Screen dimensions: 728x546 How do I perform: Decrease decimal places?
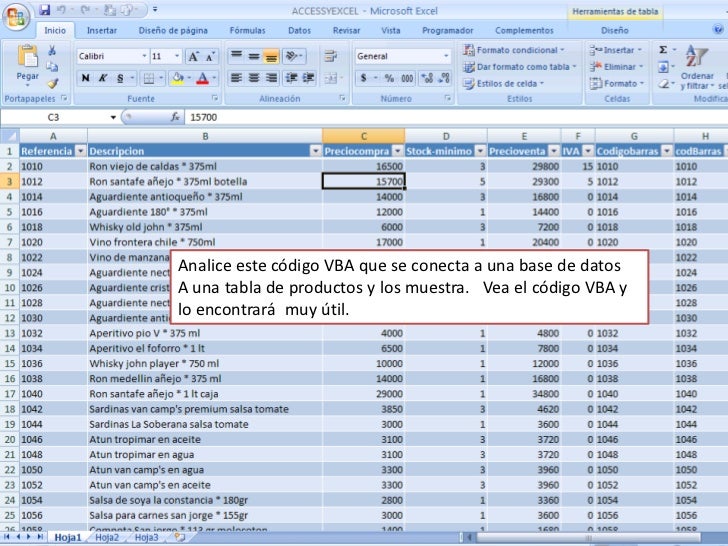[444, 78]
